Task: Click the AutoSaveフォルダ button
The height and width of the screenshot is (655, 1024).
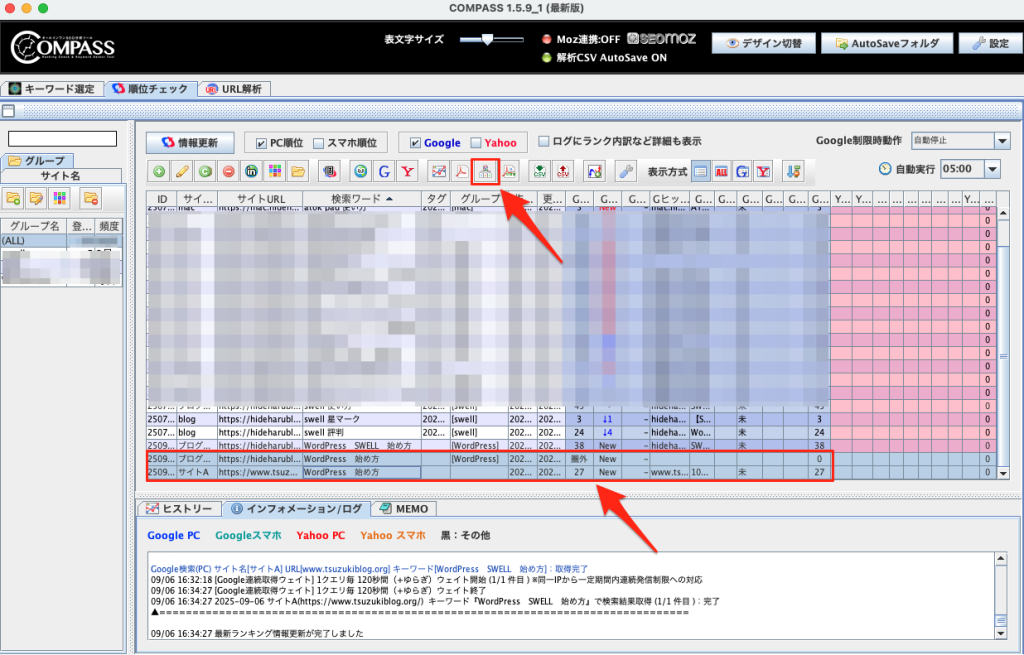Action: point(881,44)
